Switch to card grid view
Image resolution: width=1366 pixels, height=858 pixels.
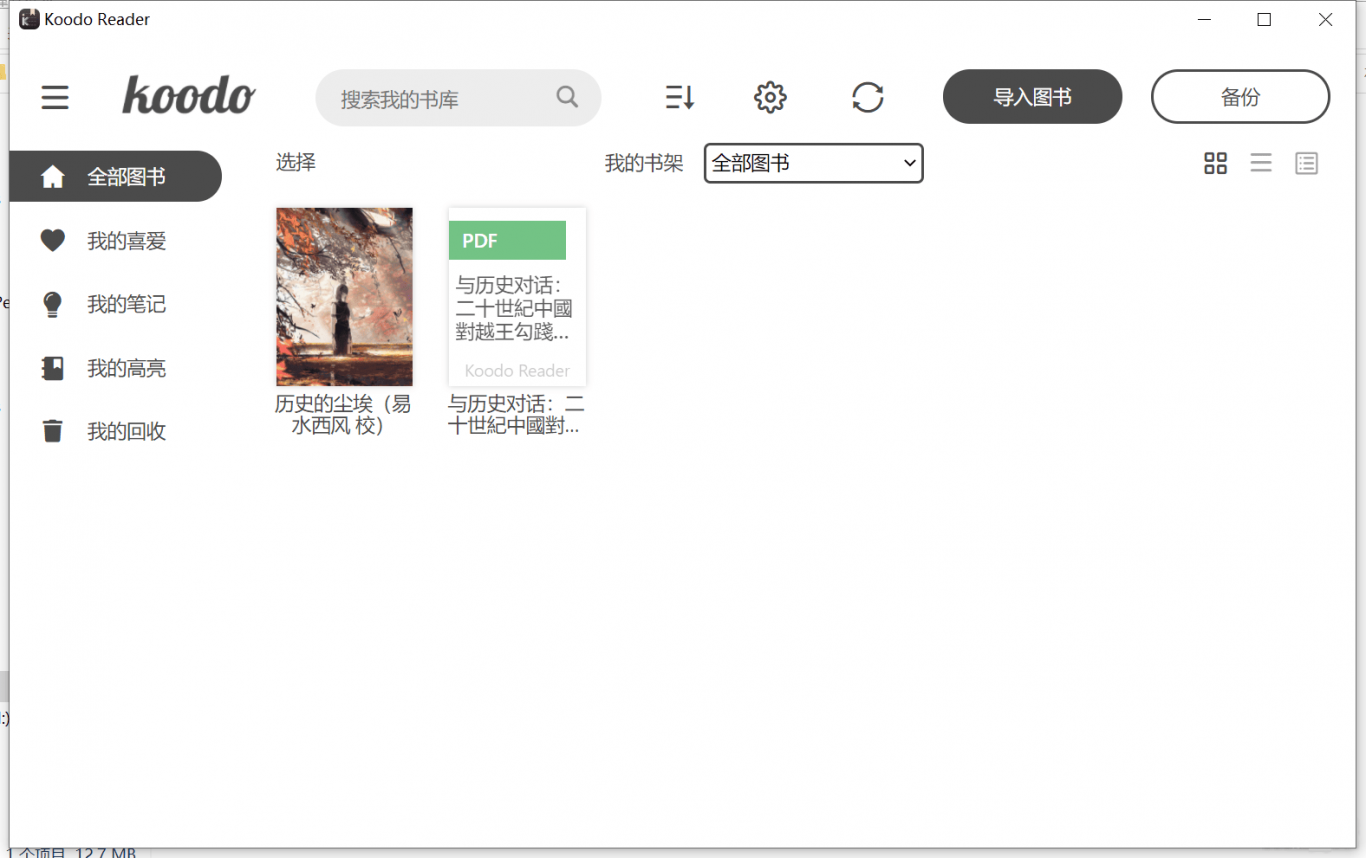click(1215, 163)
